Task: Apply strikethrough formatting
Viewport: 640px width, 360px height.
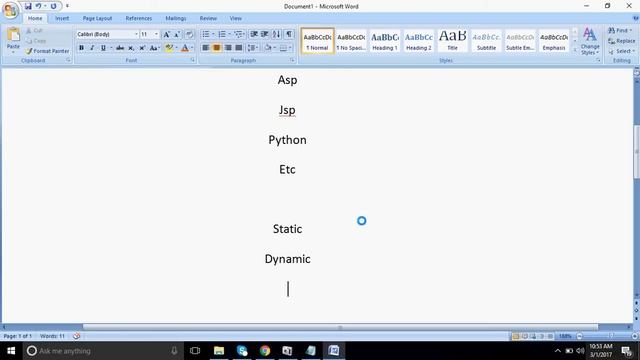Action: click(x=120, y=48)
